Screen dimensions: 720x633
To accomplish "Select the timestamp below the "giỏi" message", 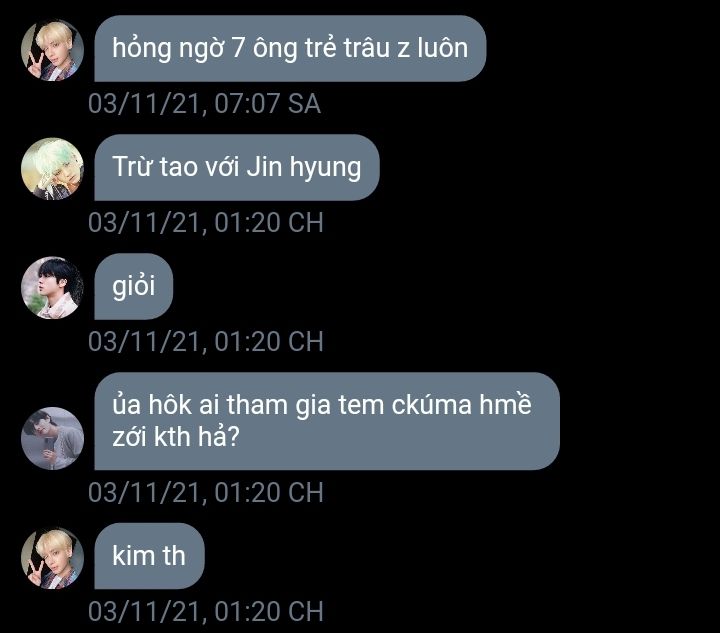I will (206, 342).
